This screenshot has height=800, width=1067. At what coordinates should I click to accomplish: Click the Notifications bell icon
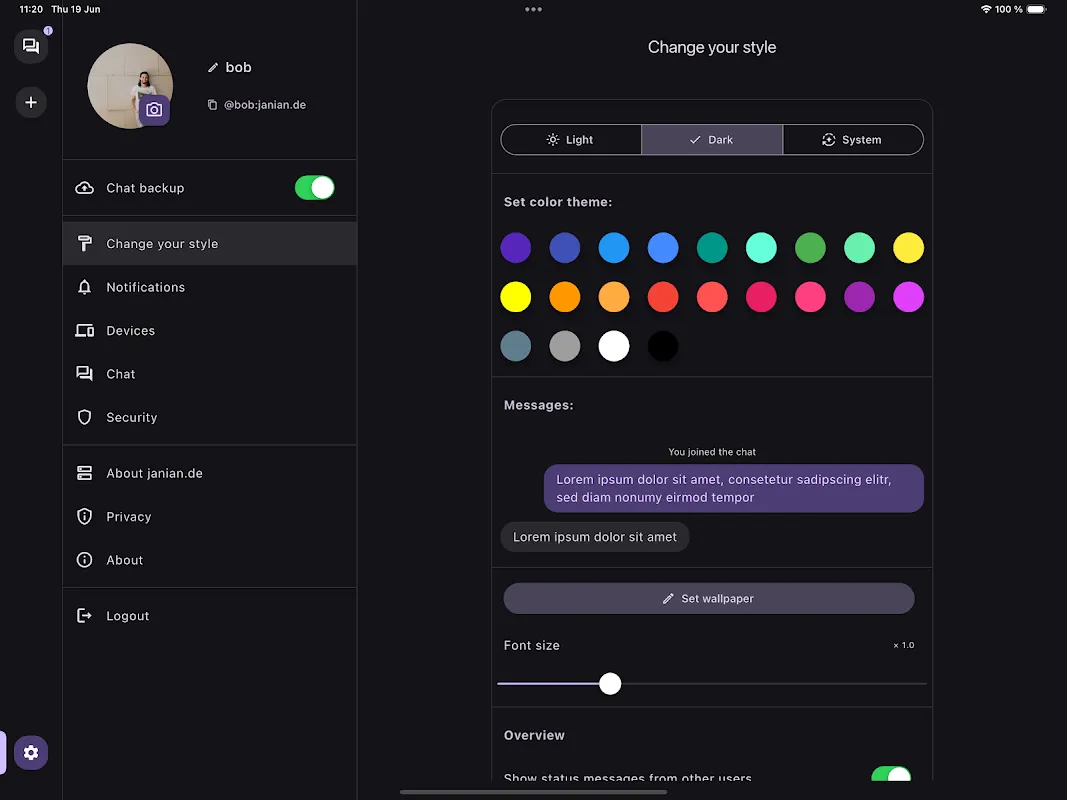[x=84, y=287]
